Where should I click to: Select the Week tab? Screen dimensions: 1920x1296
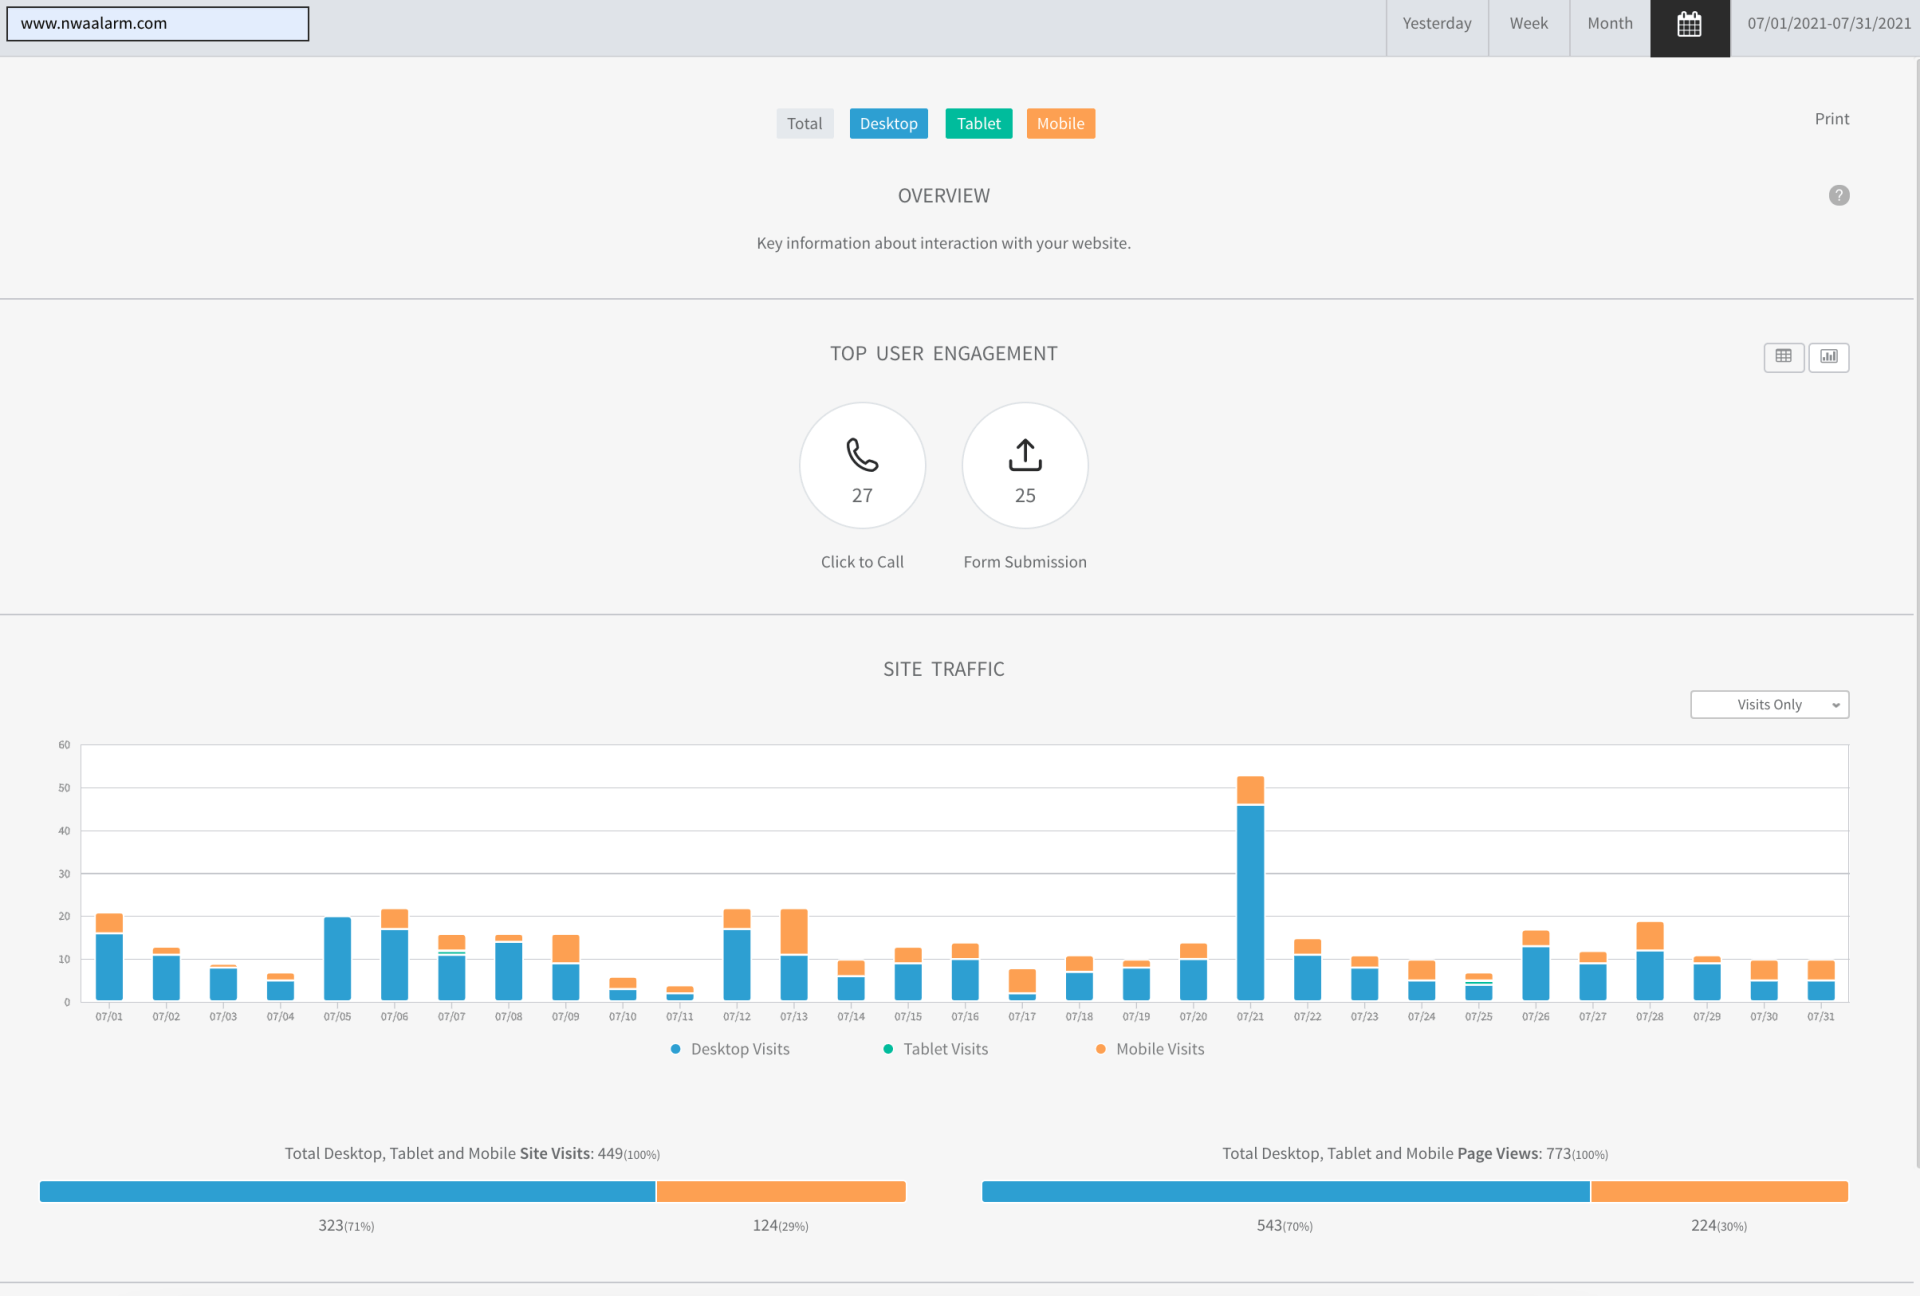coord(1528,24)
